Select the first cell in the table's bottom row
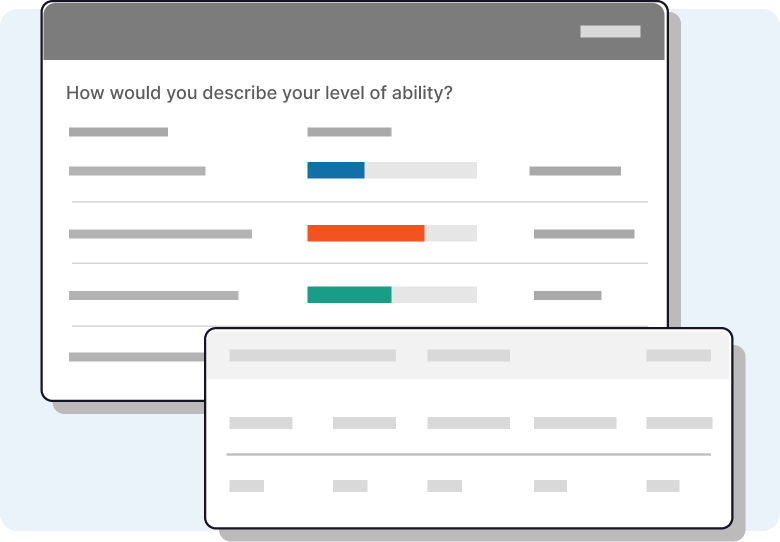Image resolution: width=780 pixels, height=542 pixels. (247, 486)
